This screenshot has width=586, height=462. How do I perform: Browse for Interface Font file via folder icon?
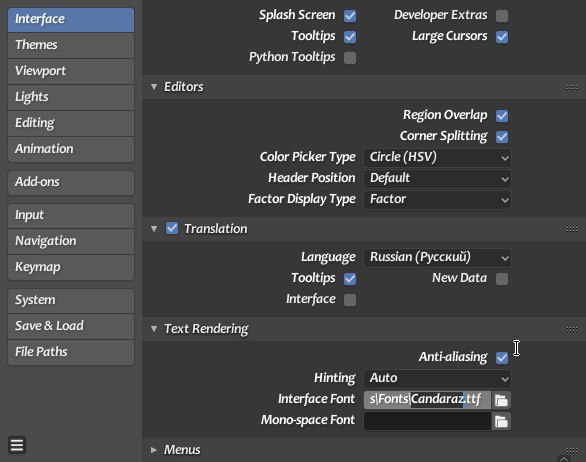tap(501, 400)
